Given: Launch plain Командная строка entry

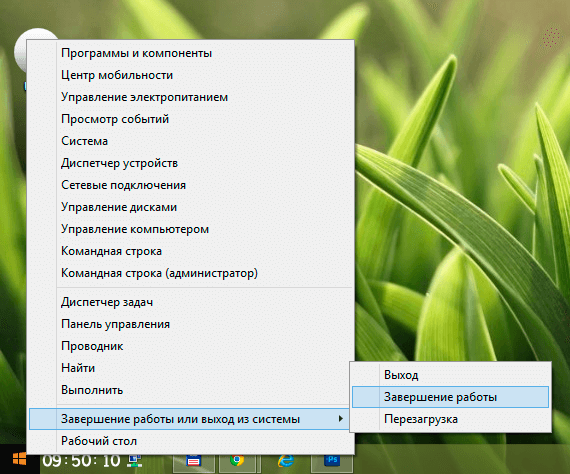Looking at the screenshot, I should (x=190, y=251).
